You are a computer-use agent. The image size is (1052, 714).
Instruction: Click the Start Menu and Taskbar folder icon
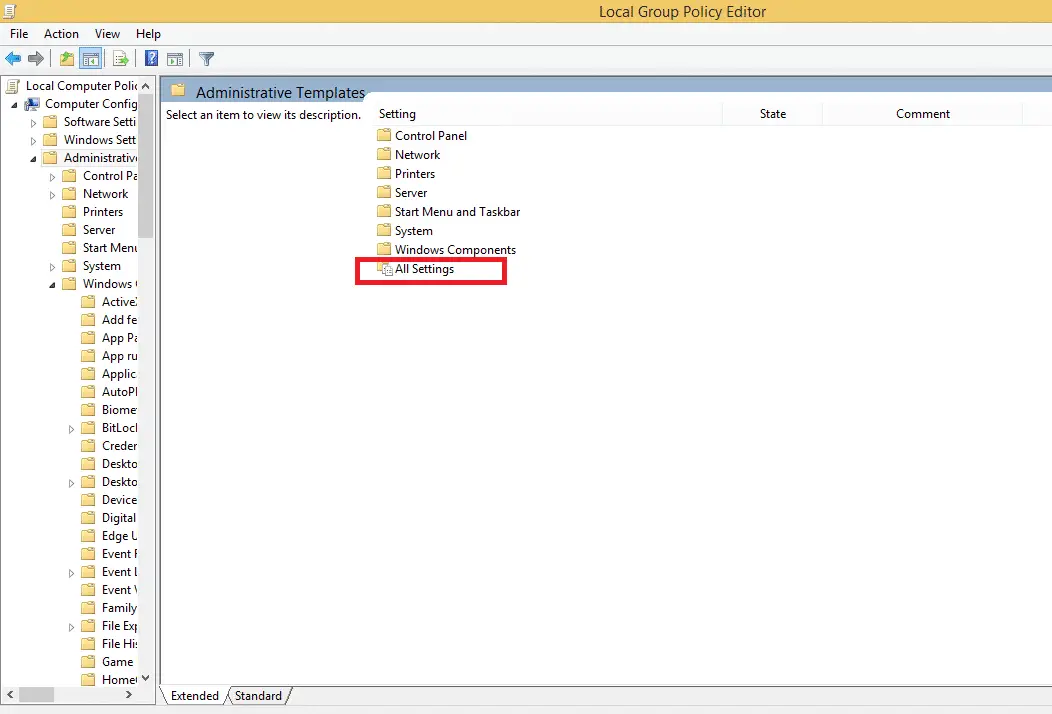click(384, 211)
